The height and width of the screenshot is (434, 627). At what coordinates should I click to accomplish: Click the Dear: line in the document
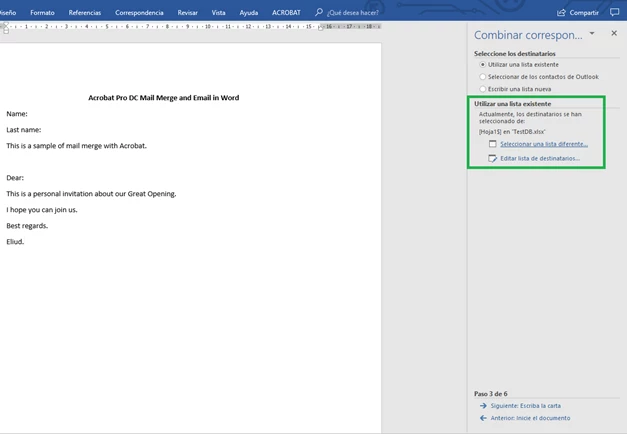tap(15, 178)
